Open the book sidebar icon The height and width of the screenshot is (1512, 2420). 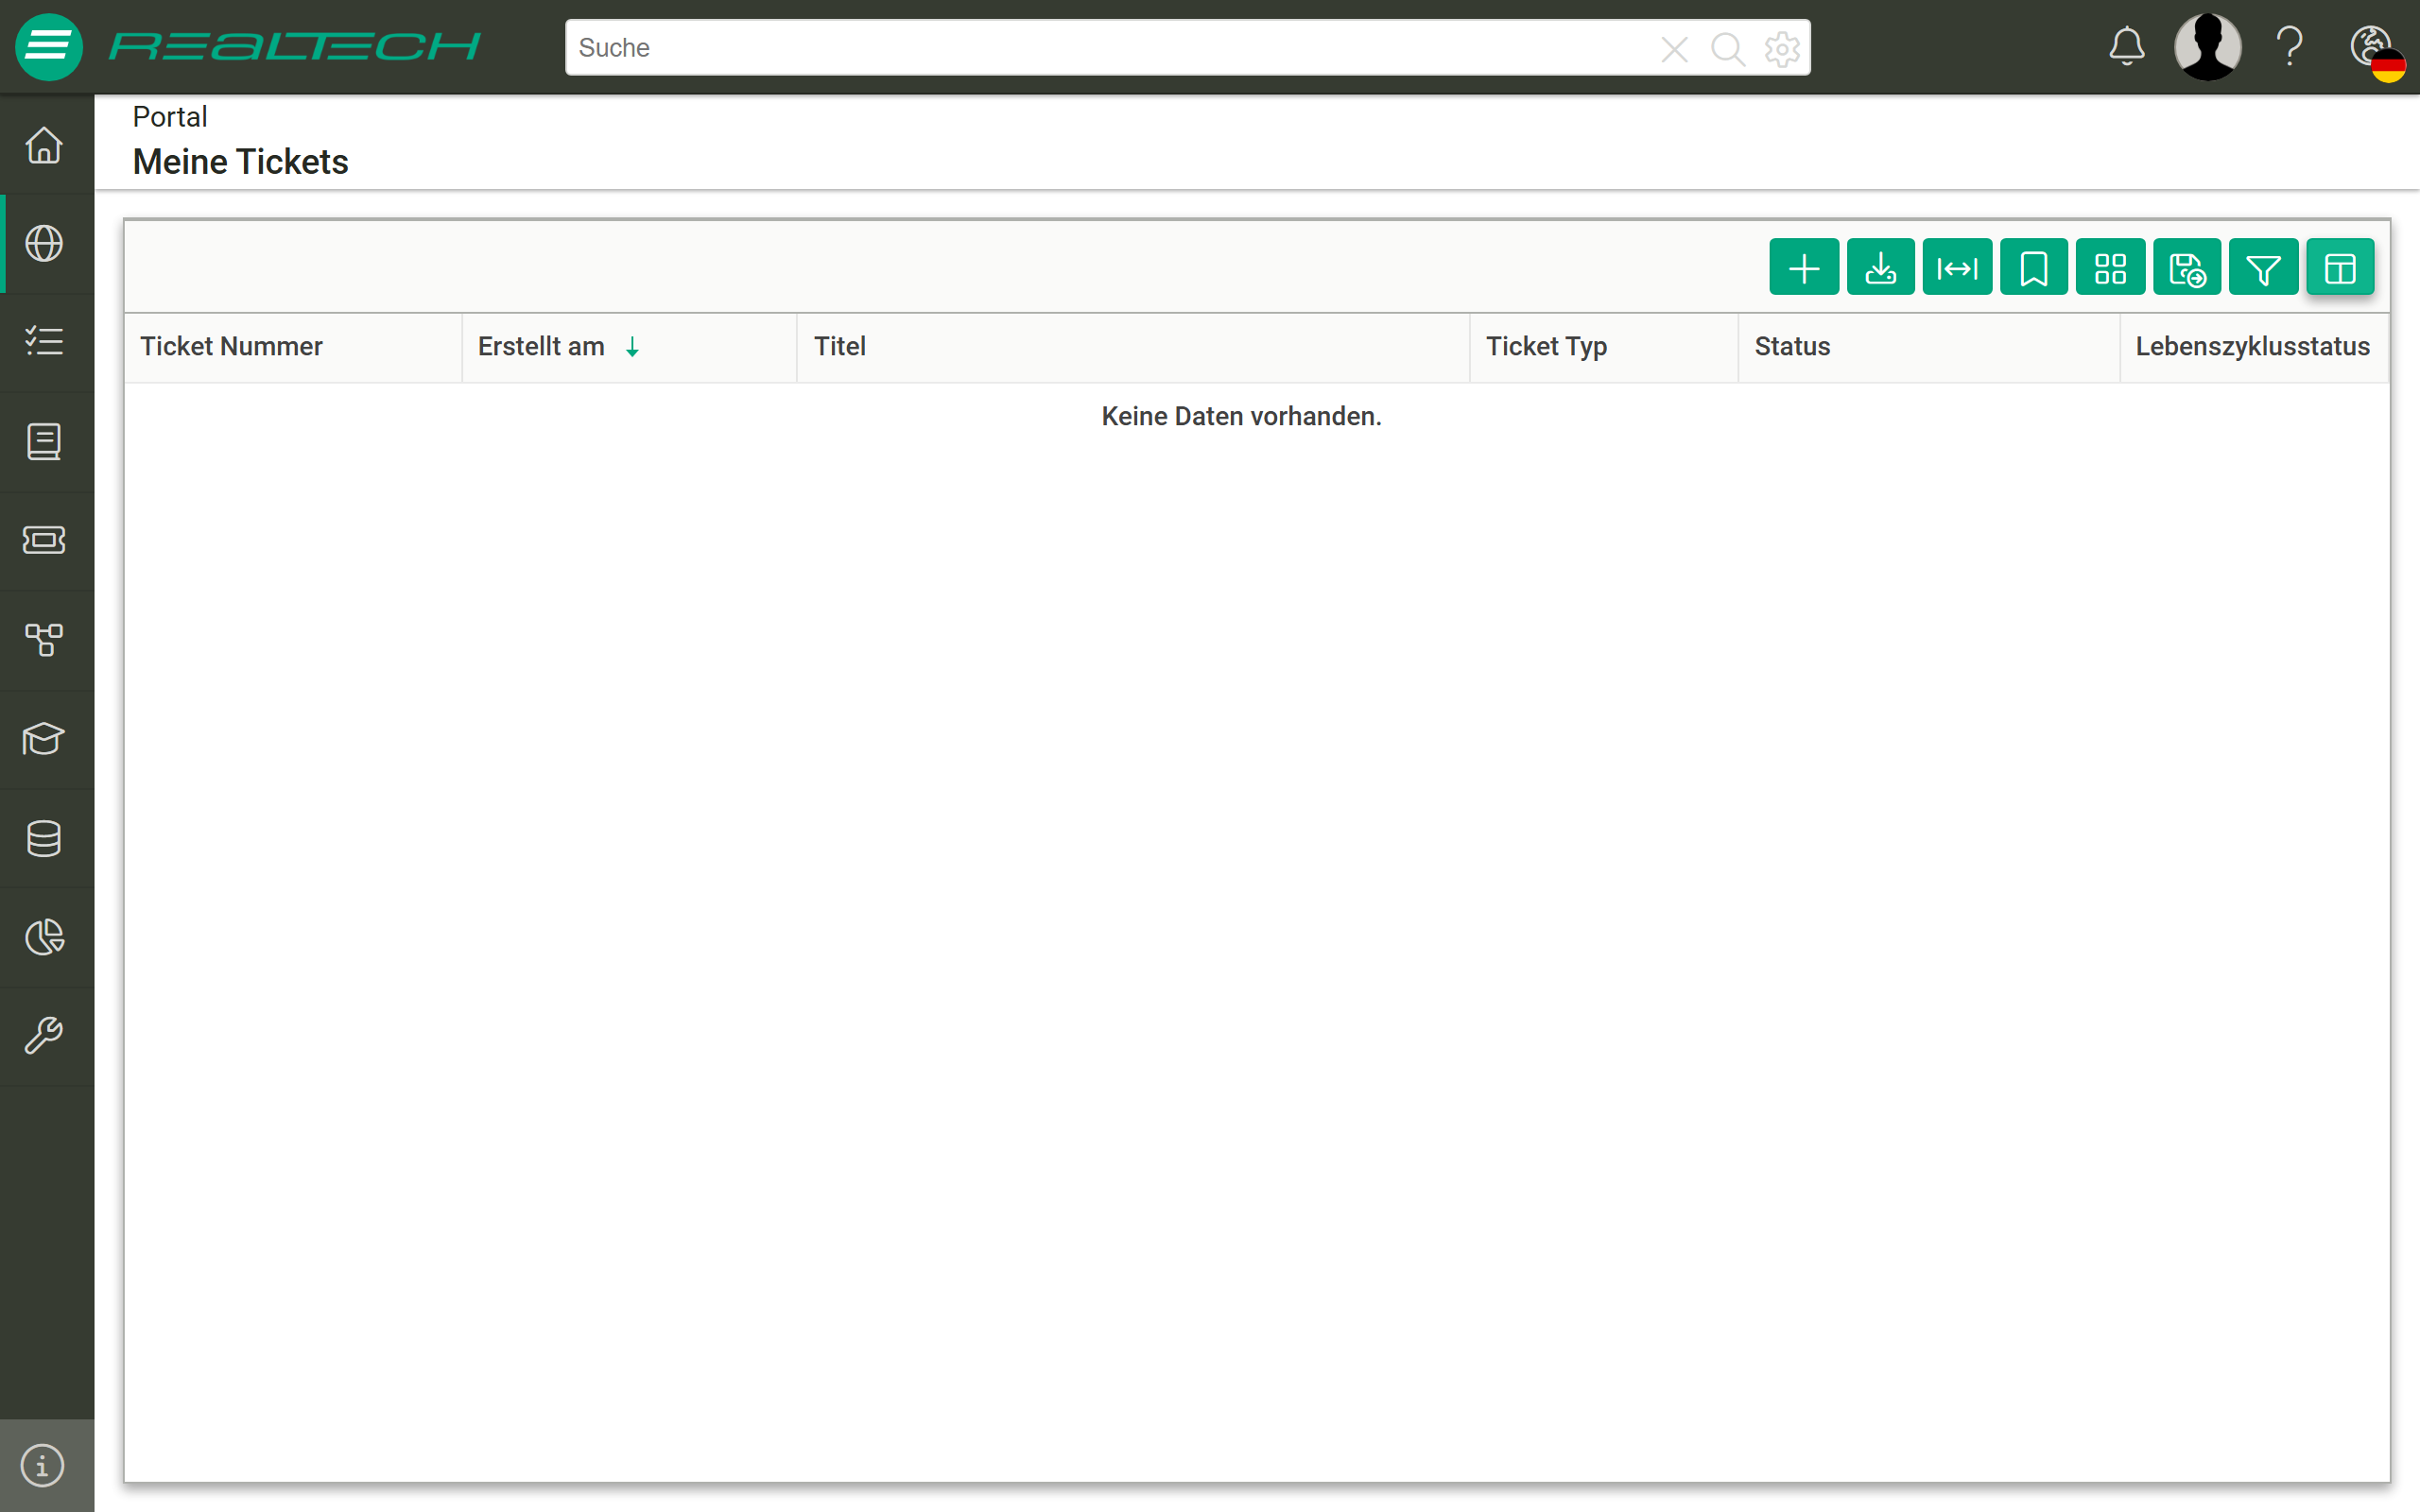coord(44,442)
